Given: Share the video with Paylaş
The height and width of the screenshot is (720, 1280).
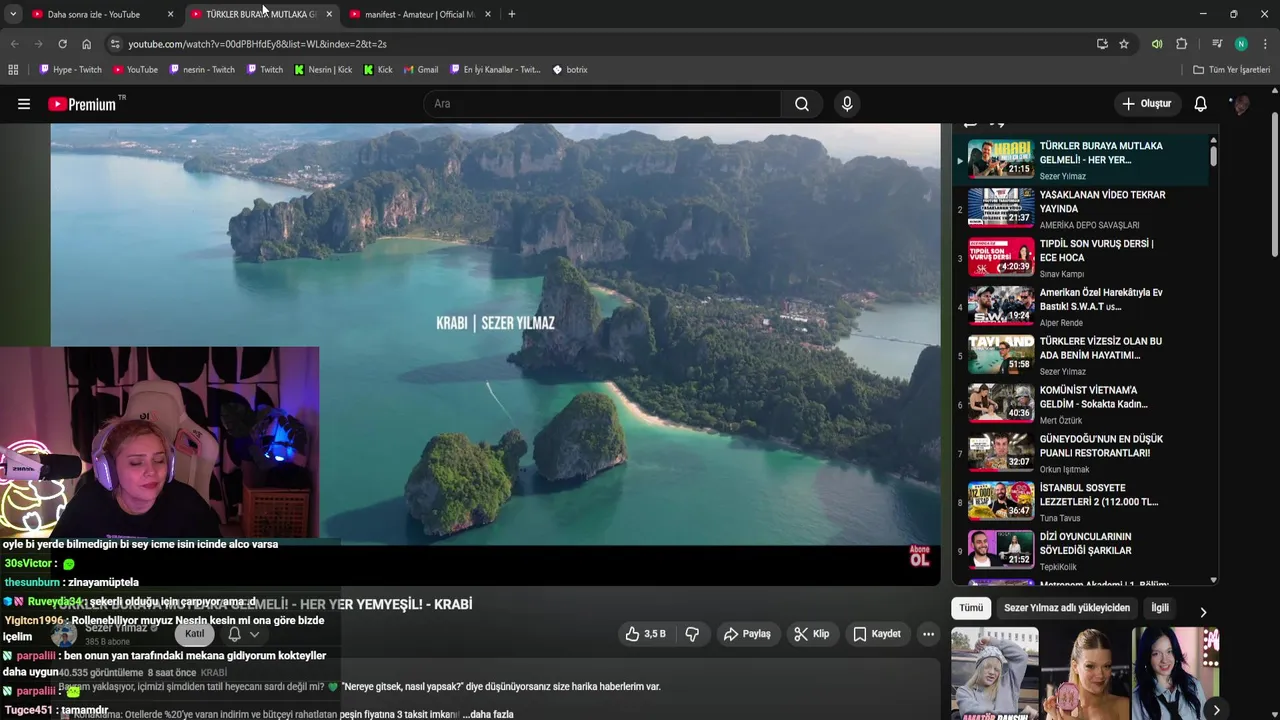Looking at the screenshot, I should (747, 634).
